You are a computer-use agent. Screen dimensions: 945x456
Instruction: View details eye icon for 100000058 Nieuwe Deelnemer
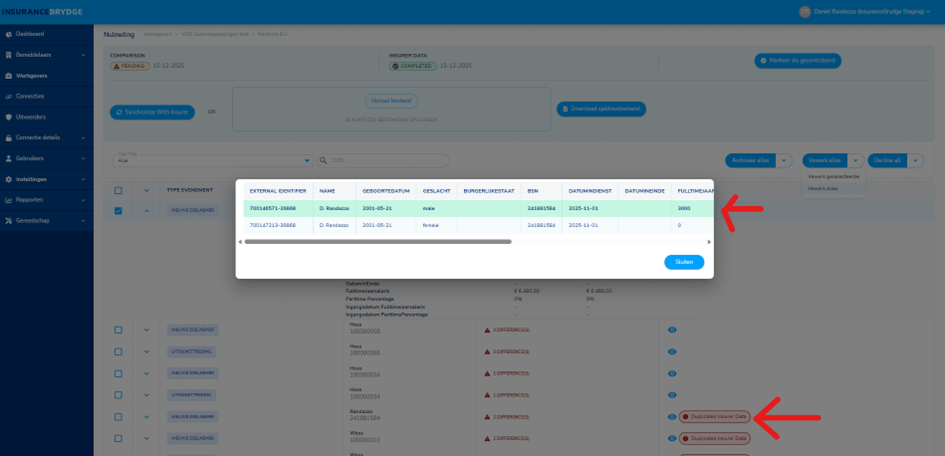click(672, 330)
